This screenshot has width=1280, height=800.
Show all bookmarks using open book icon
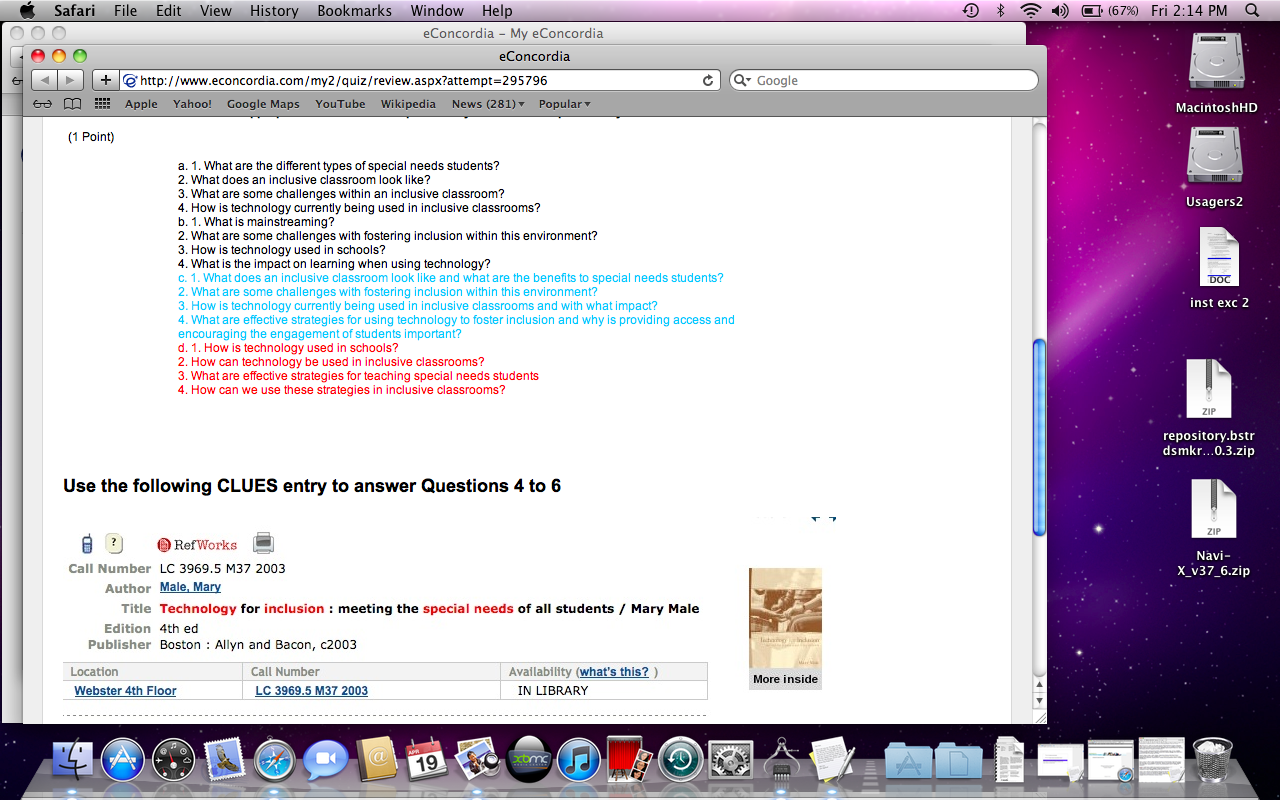pyautogui.click(x=72, y=104)
